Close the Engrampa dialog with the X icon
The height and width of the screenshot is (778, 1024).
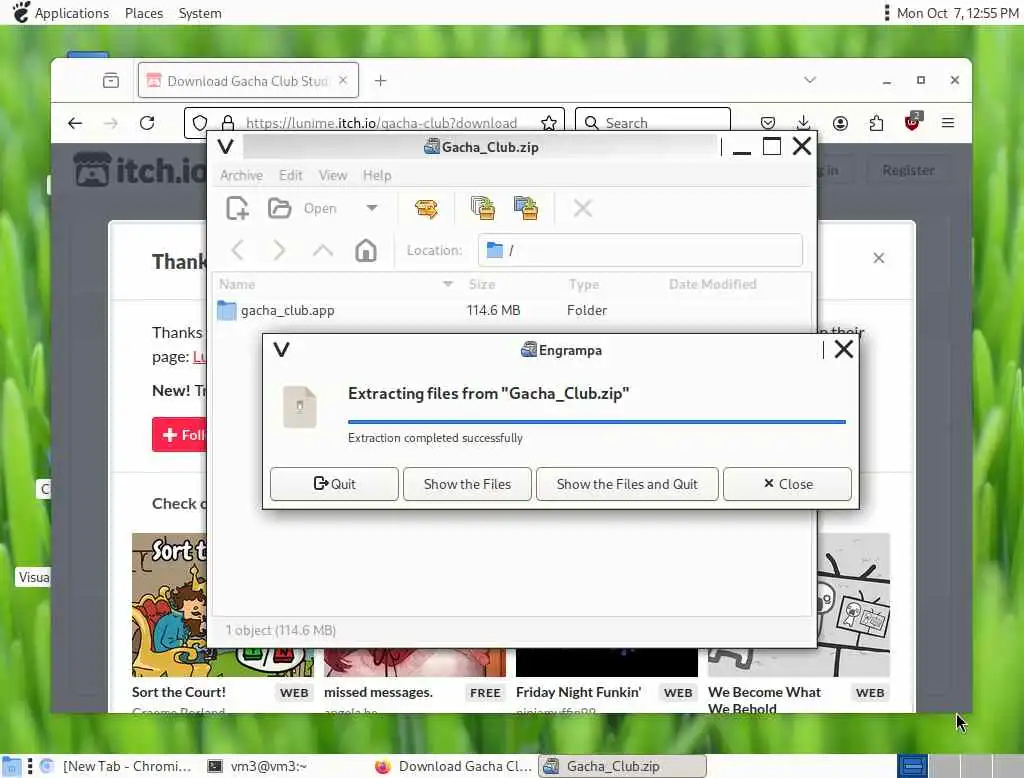tap(843, 349)
